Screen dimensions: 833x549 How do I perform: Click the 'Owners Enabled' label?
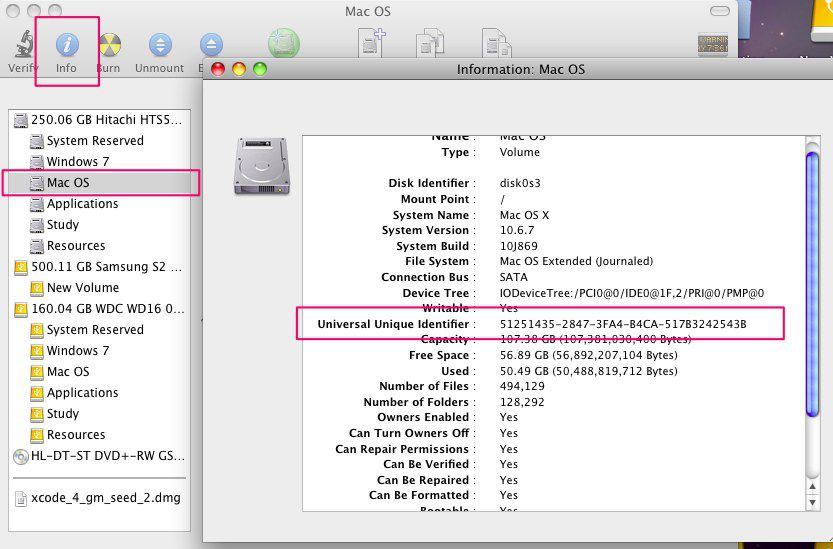click(423, 418)
